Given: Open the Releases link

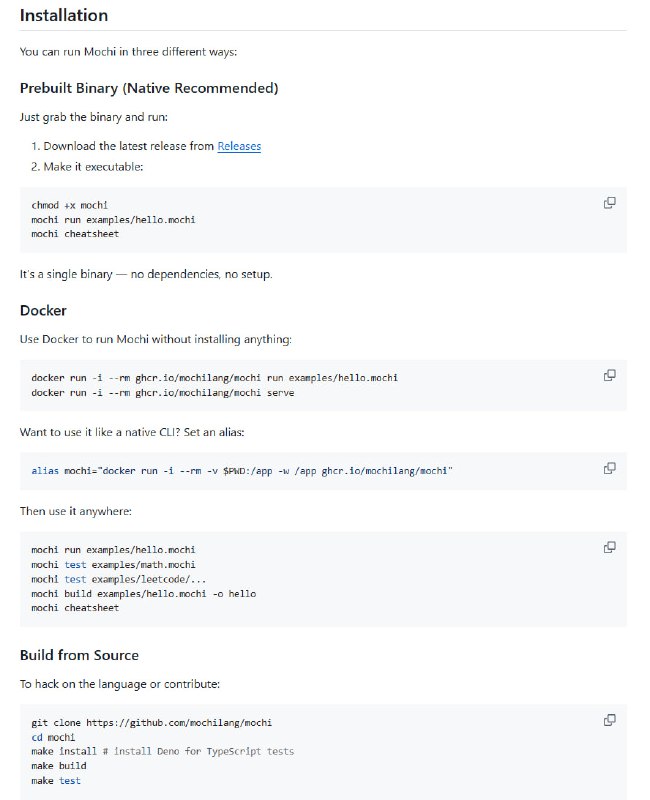Looking at the screenshot, I should [239, 146].
